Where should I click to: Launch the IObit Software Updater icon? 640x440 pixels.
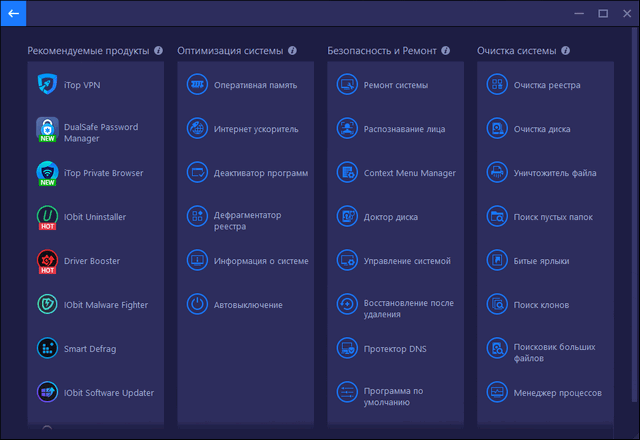(47, 392)
